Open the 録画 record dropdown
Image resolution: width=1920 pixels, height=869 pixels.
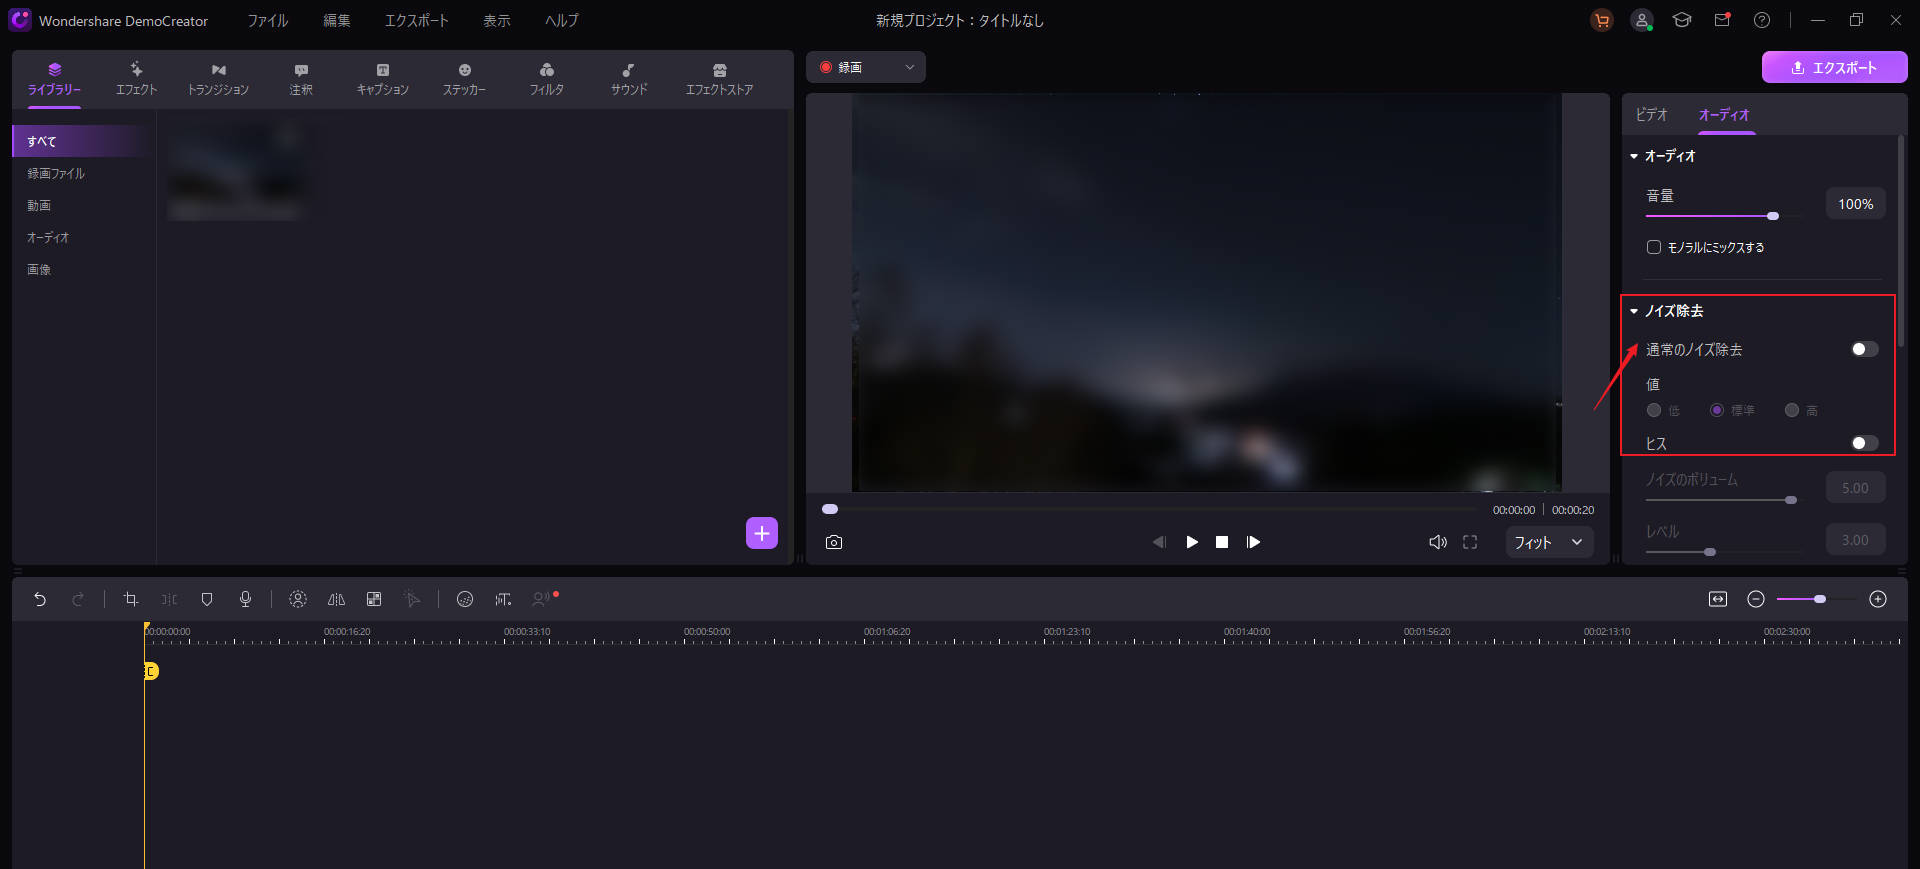pyautogui.click(x=866, y=67)
